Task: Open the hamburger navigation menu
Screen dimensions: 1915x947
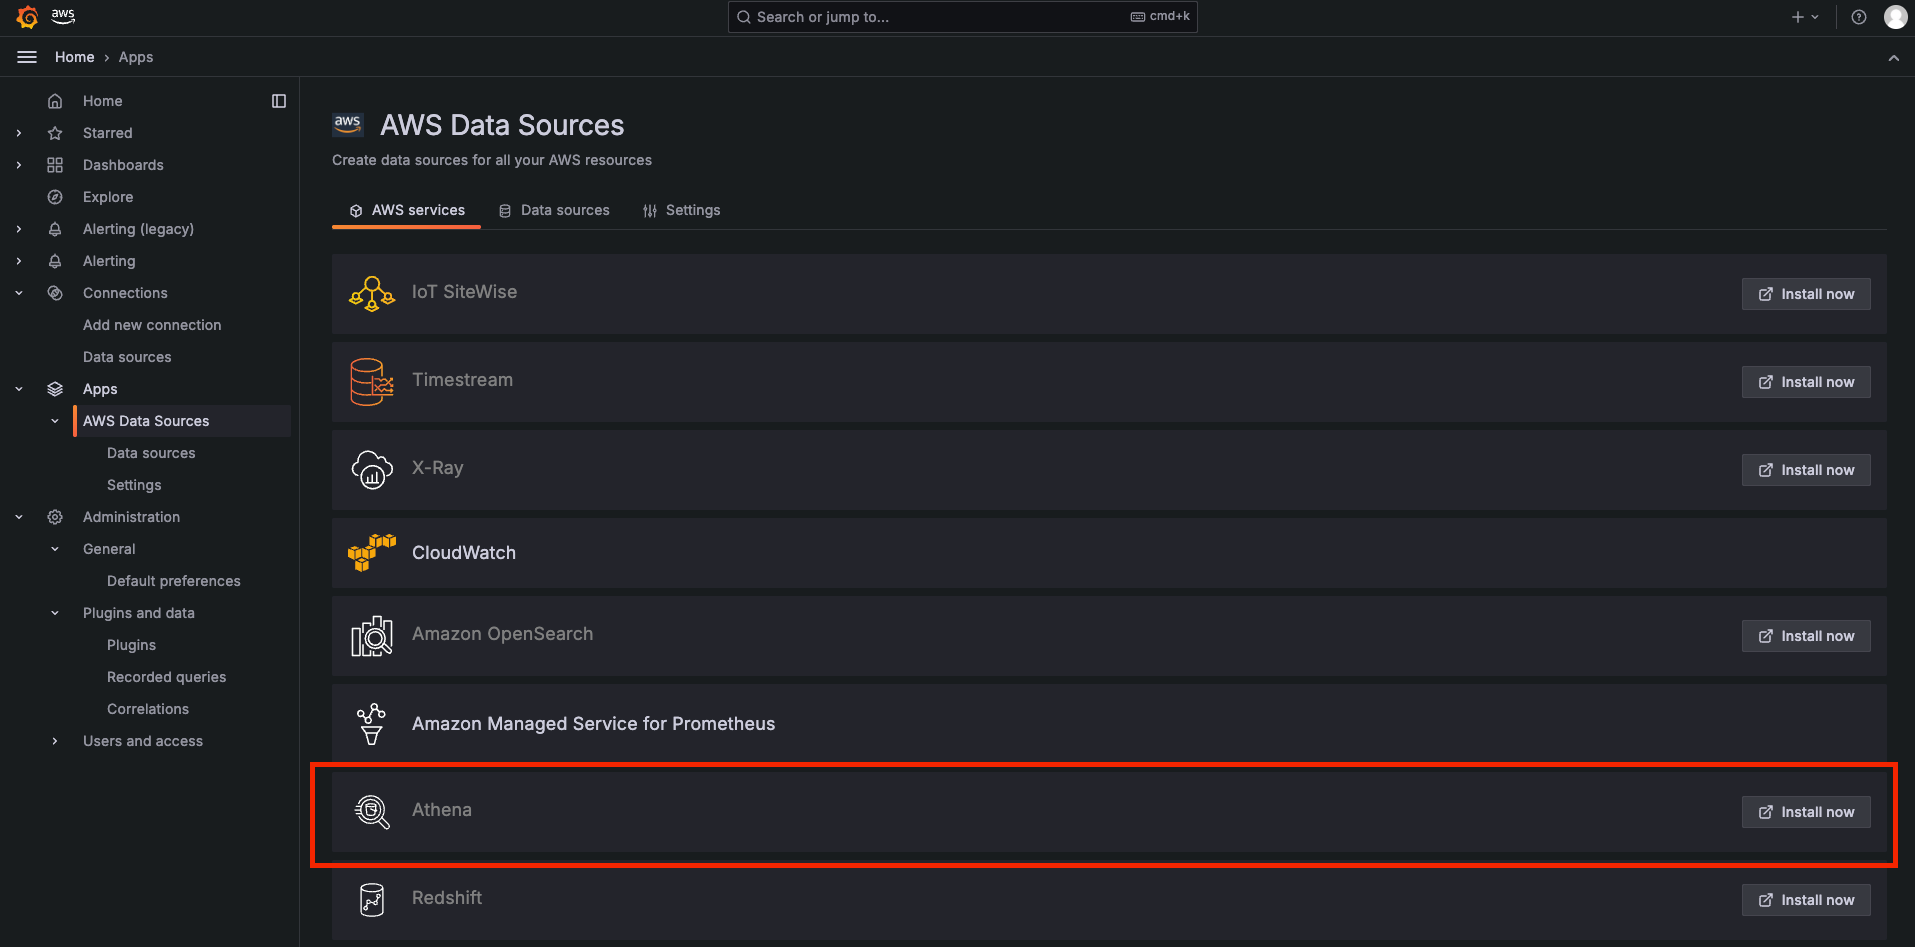Action: coord(27,57)
